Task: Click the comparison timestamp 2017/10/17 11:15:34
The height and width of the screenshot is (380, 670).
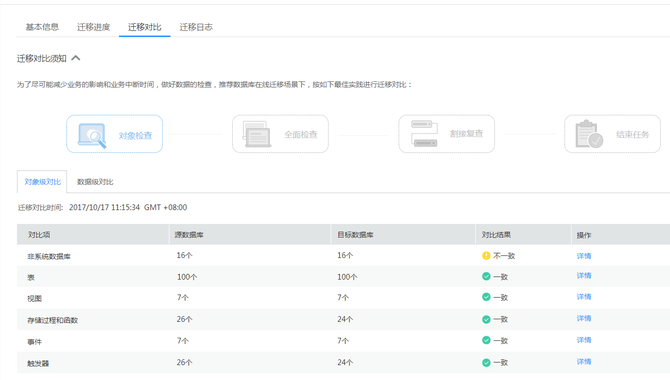Action: click(104, 207)
